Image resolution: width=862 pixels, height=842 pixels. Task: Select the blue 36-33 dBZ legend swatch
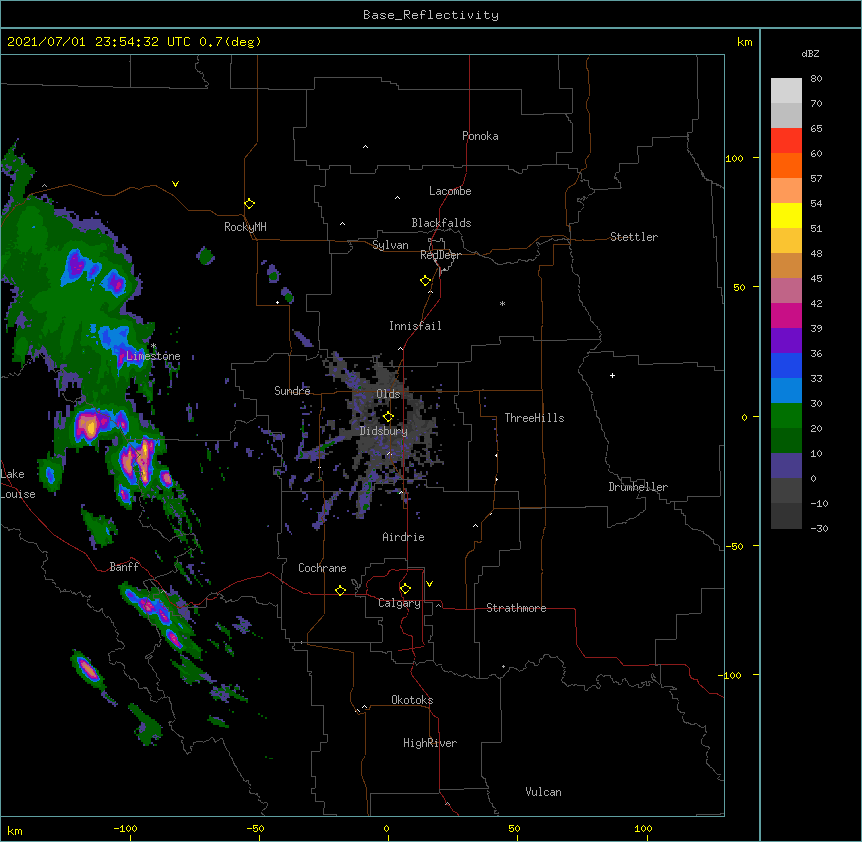point(786,365)
